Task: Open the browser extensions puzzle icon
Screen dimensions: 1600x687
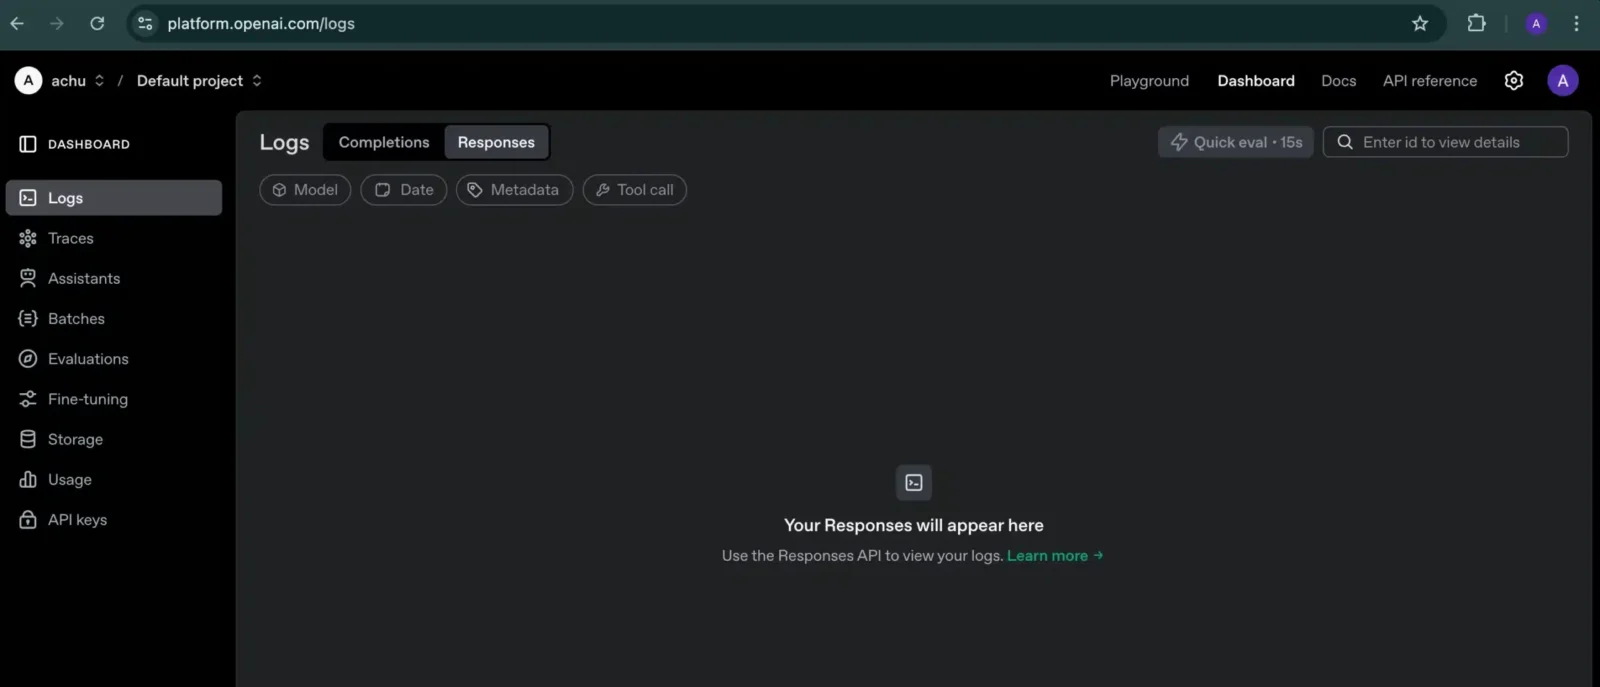Action: pyautogui.click(x=1476, y=23)
